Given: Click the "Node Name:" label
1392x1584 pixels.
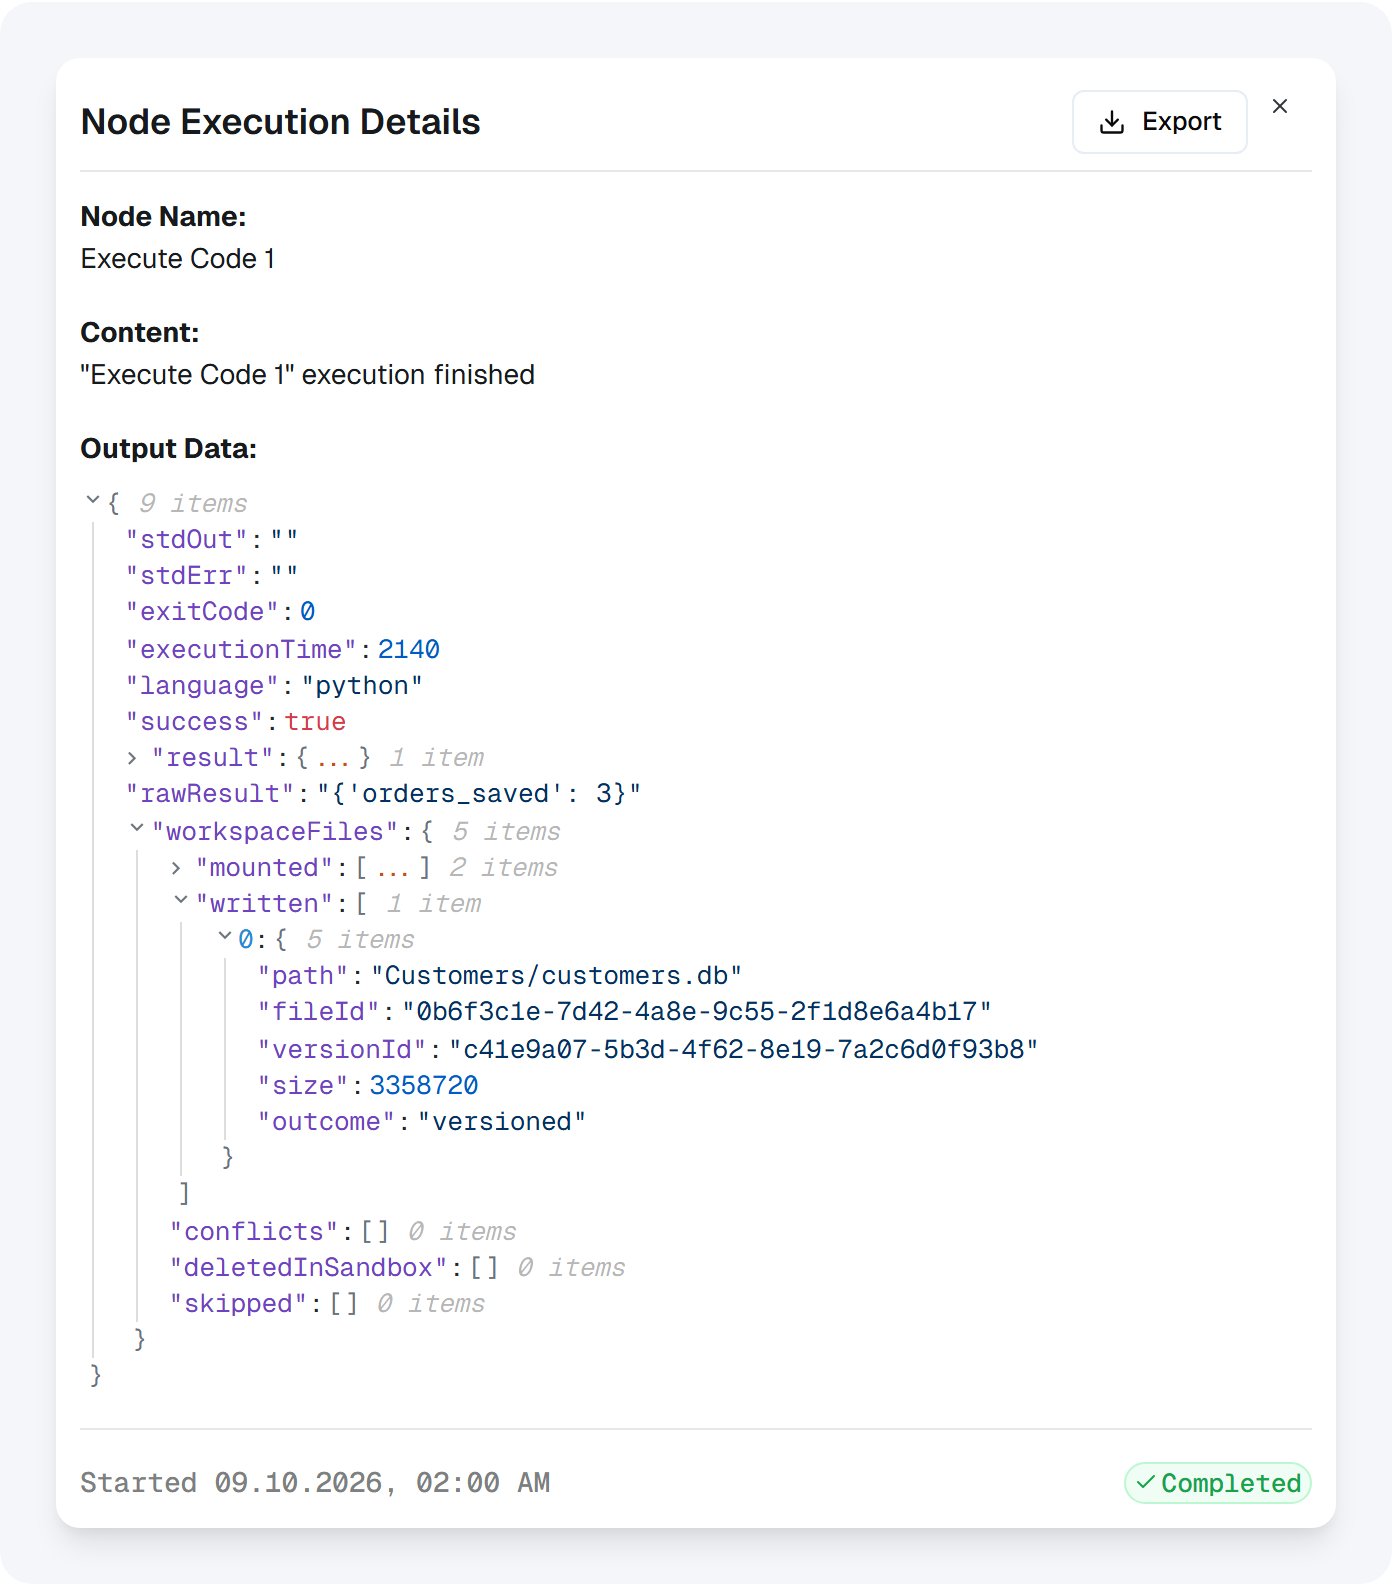Looking at the screenshot, I should [x=163, y=217].
